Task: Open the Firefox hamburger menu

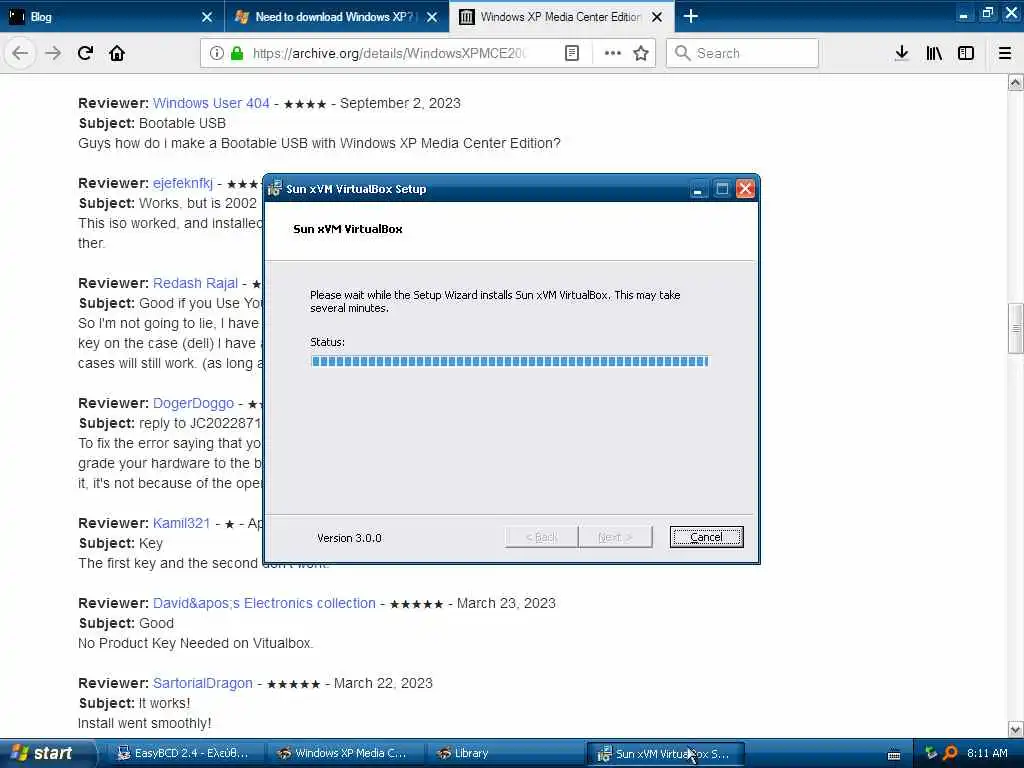Action: tap(1005, 53)
